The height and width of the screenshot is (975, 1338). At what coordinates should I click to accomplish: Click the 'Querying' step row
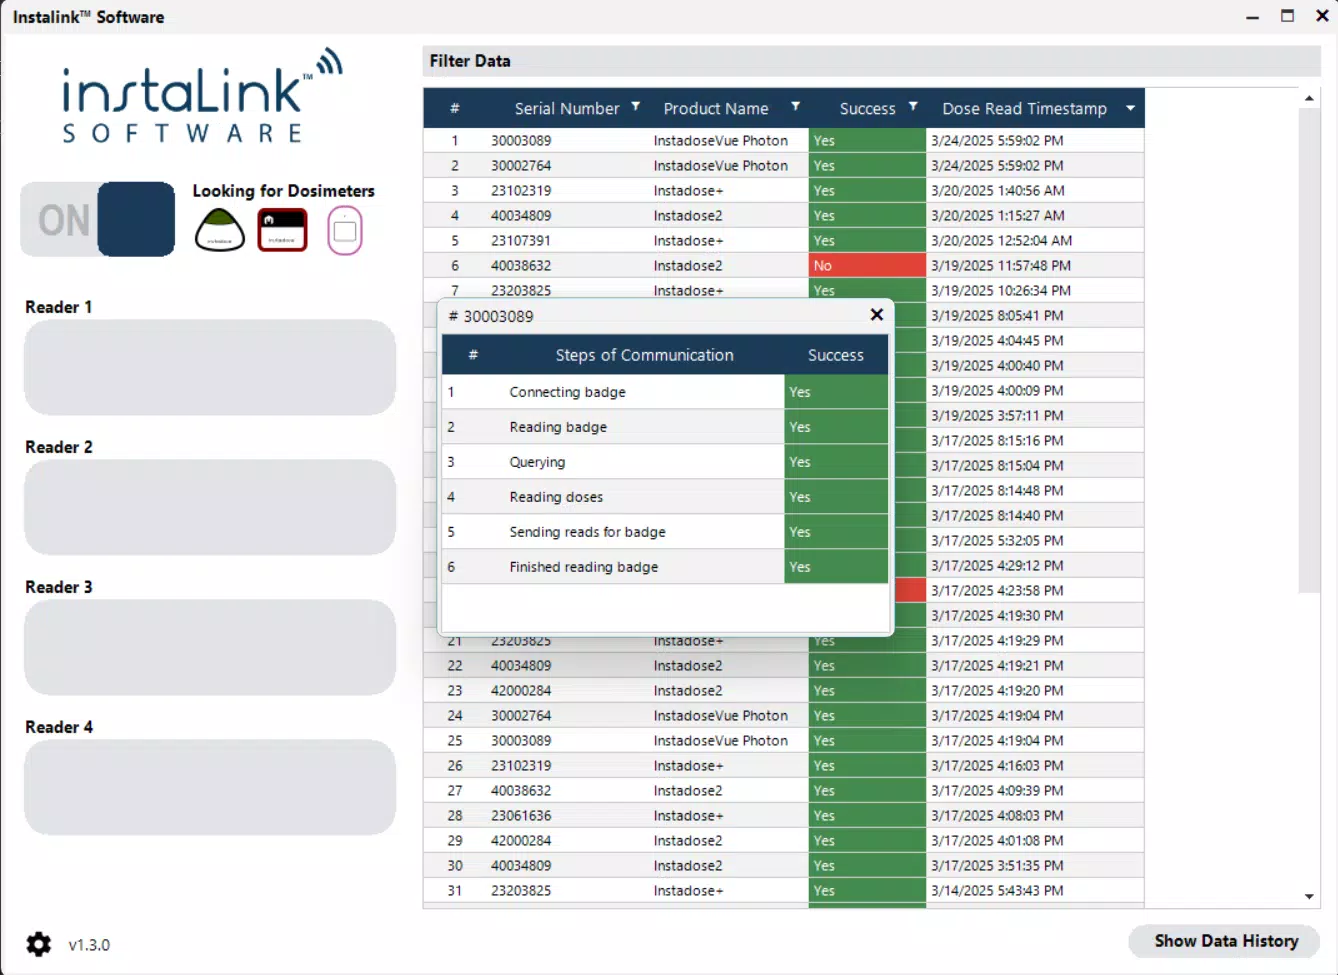click(665, 462)
